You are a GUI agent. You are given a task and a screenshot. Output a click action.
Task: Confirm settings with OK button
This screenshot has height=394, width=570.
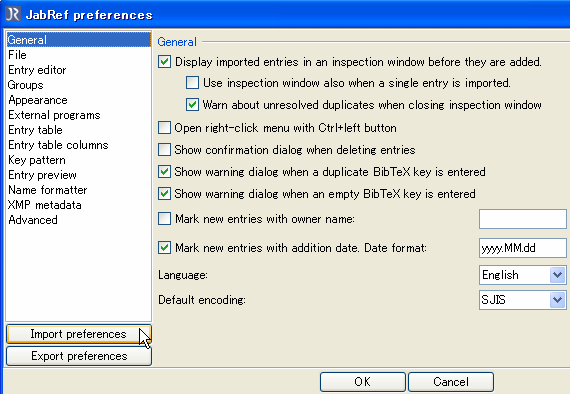pyautogui.click(x=362, y=382)
